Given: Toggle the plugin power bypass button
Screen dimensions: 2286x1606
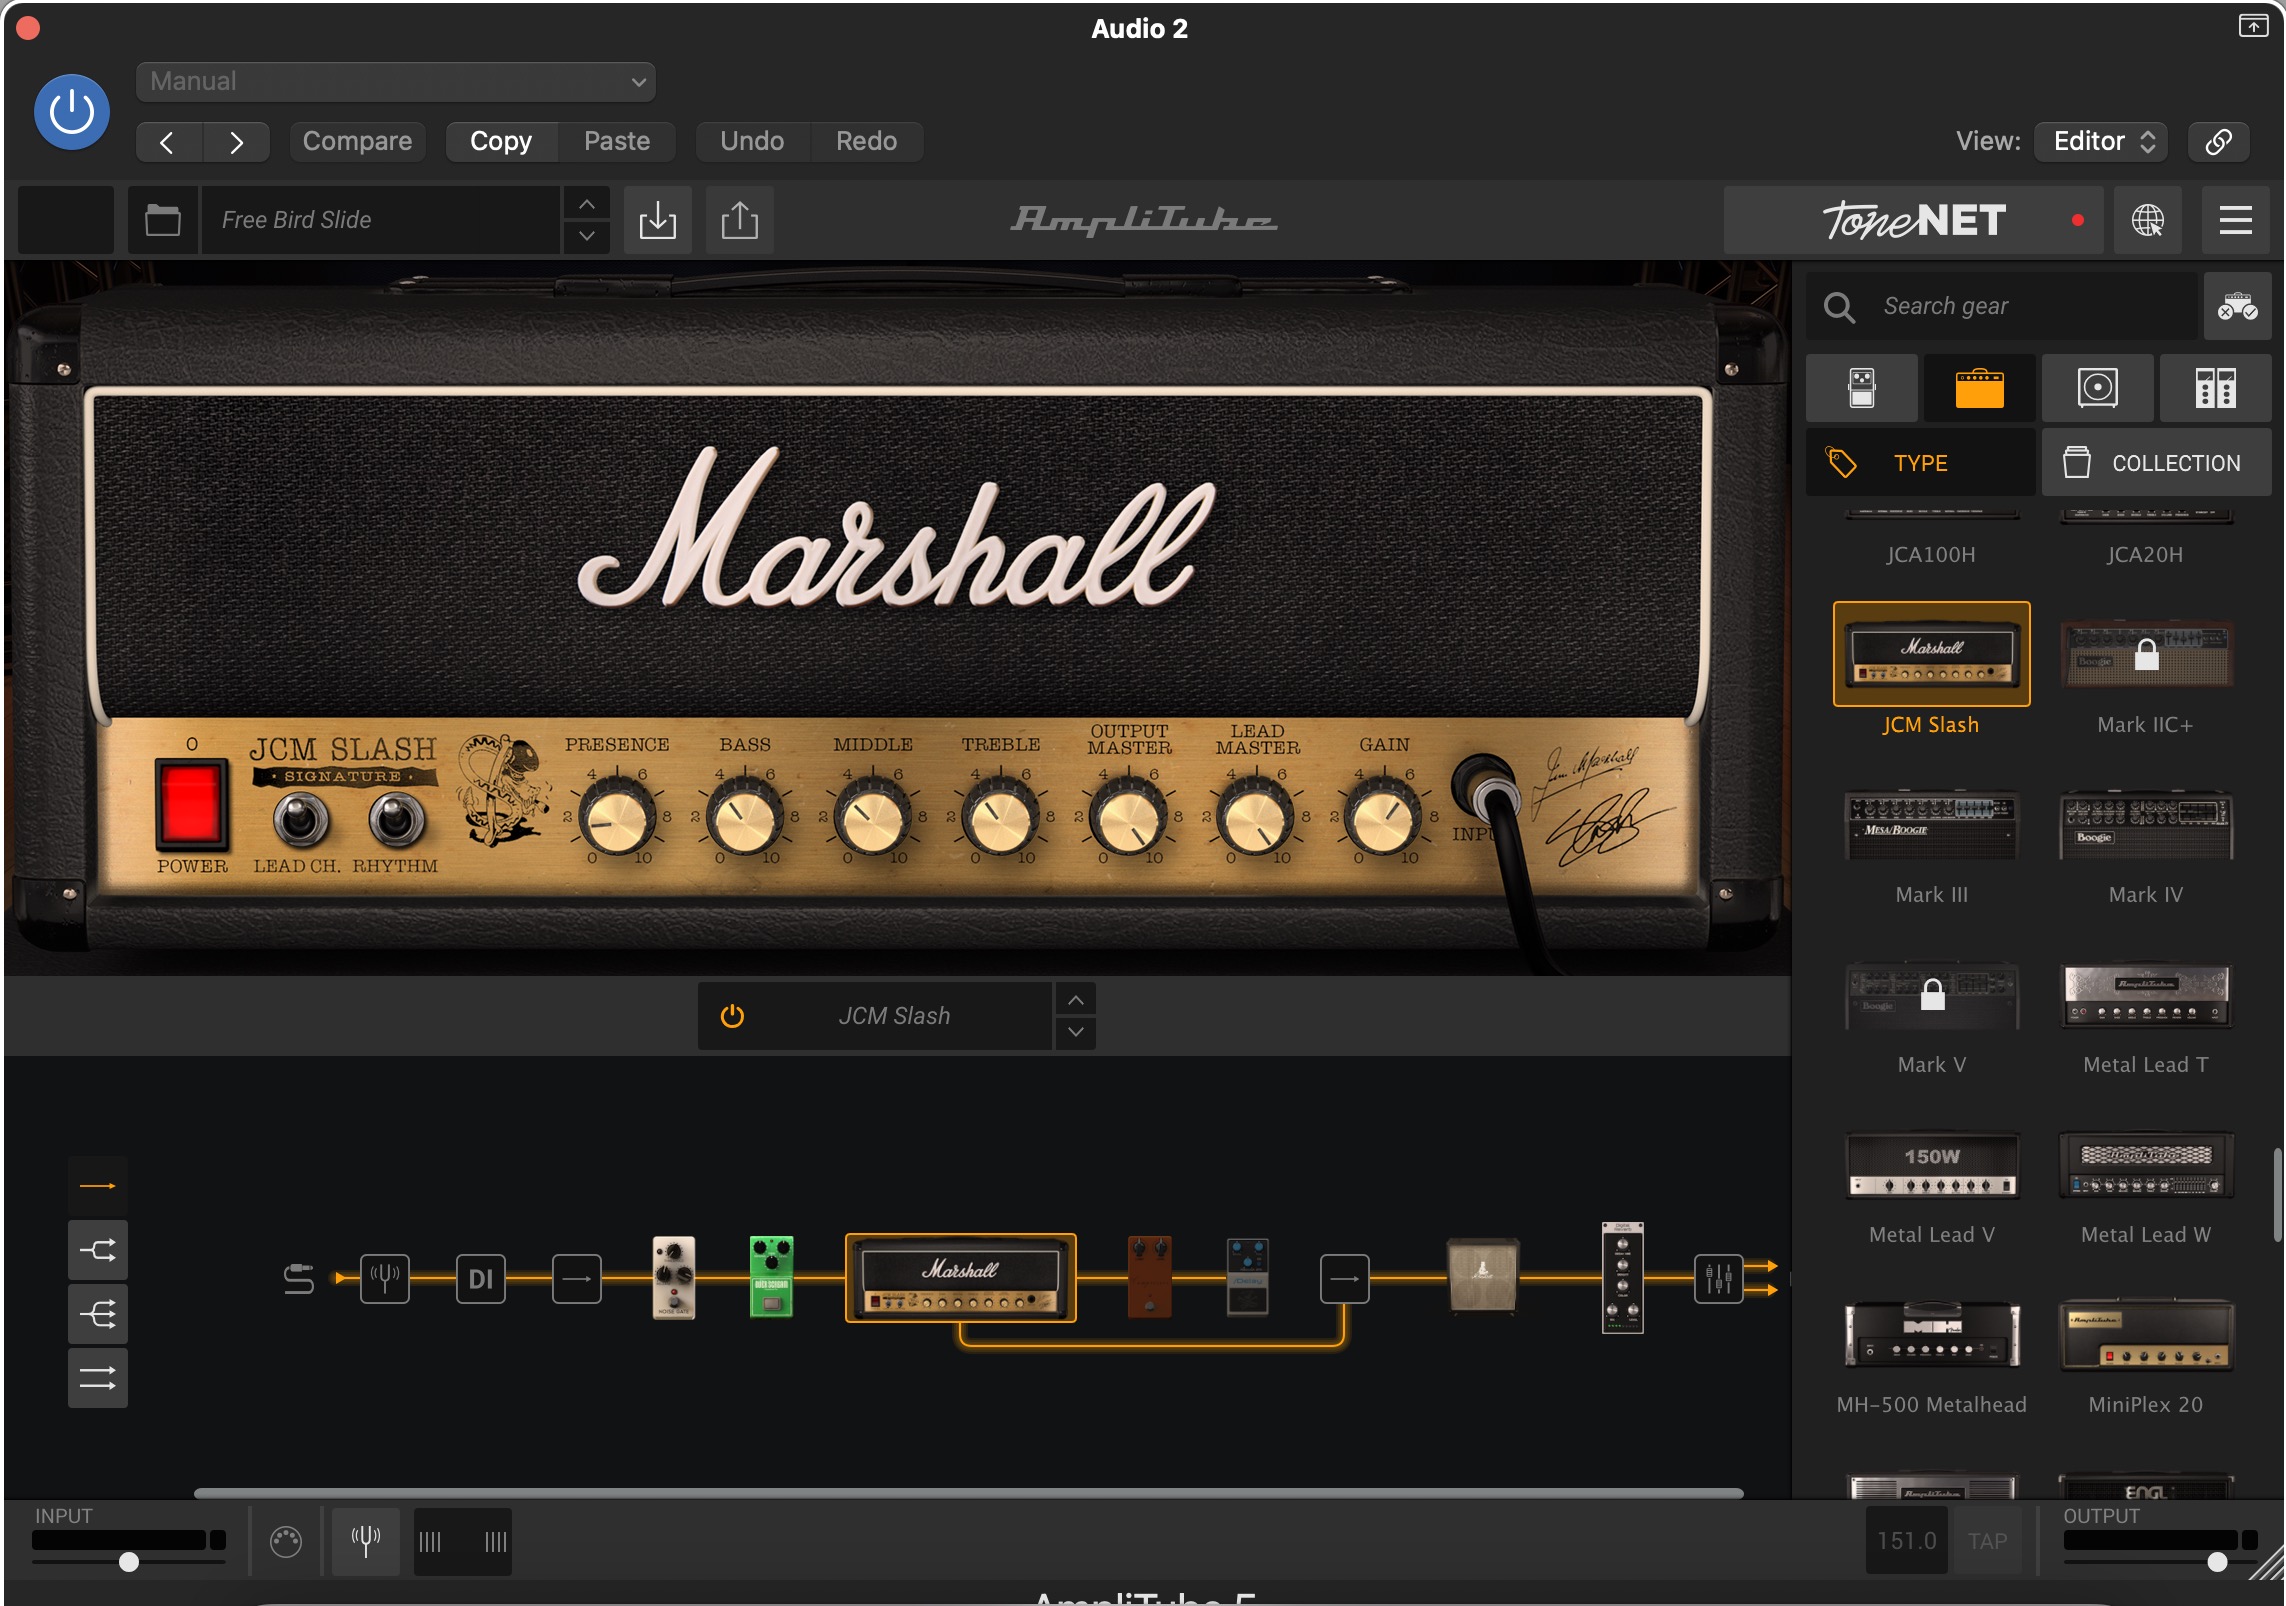Looking at the screenshot, I should coord(72,112).
